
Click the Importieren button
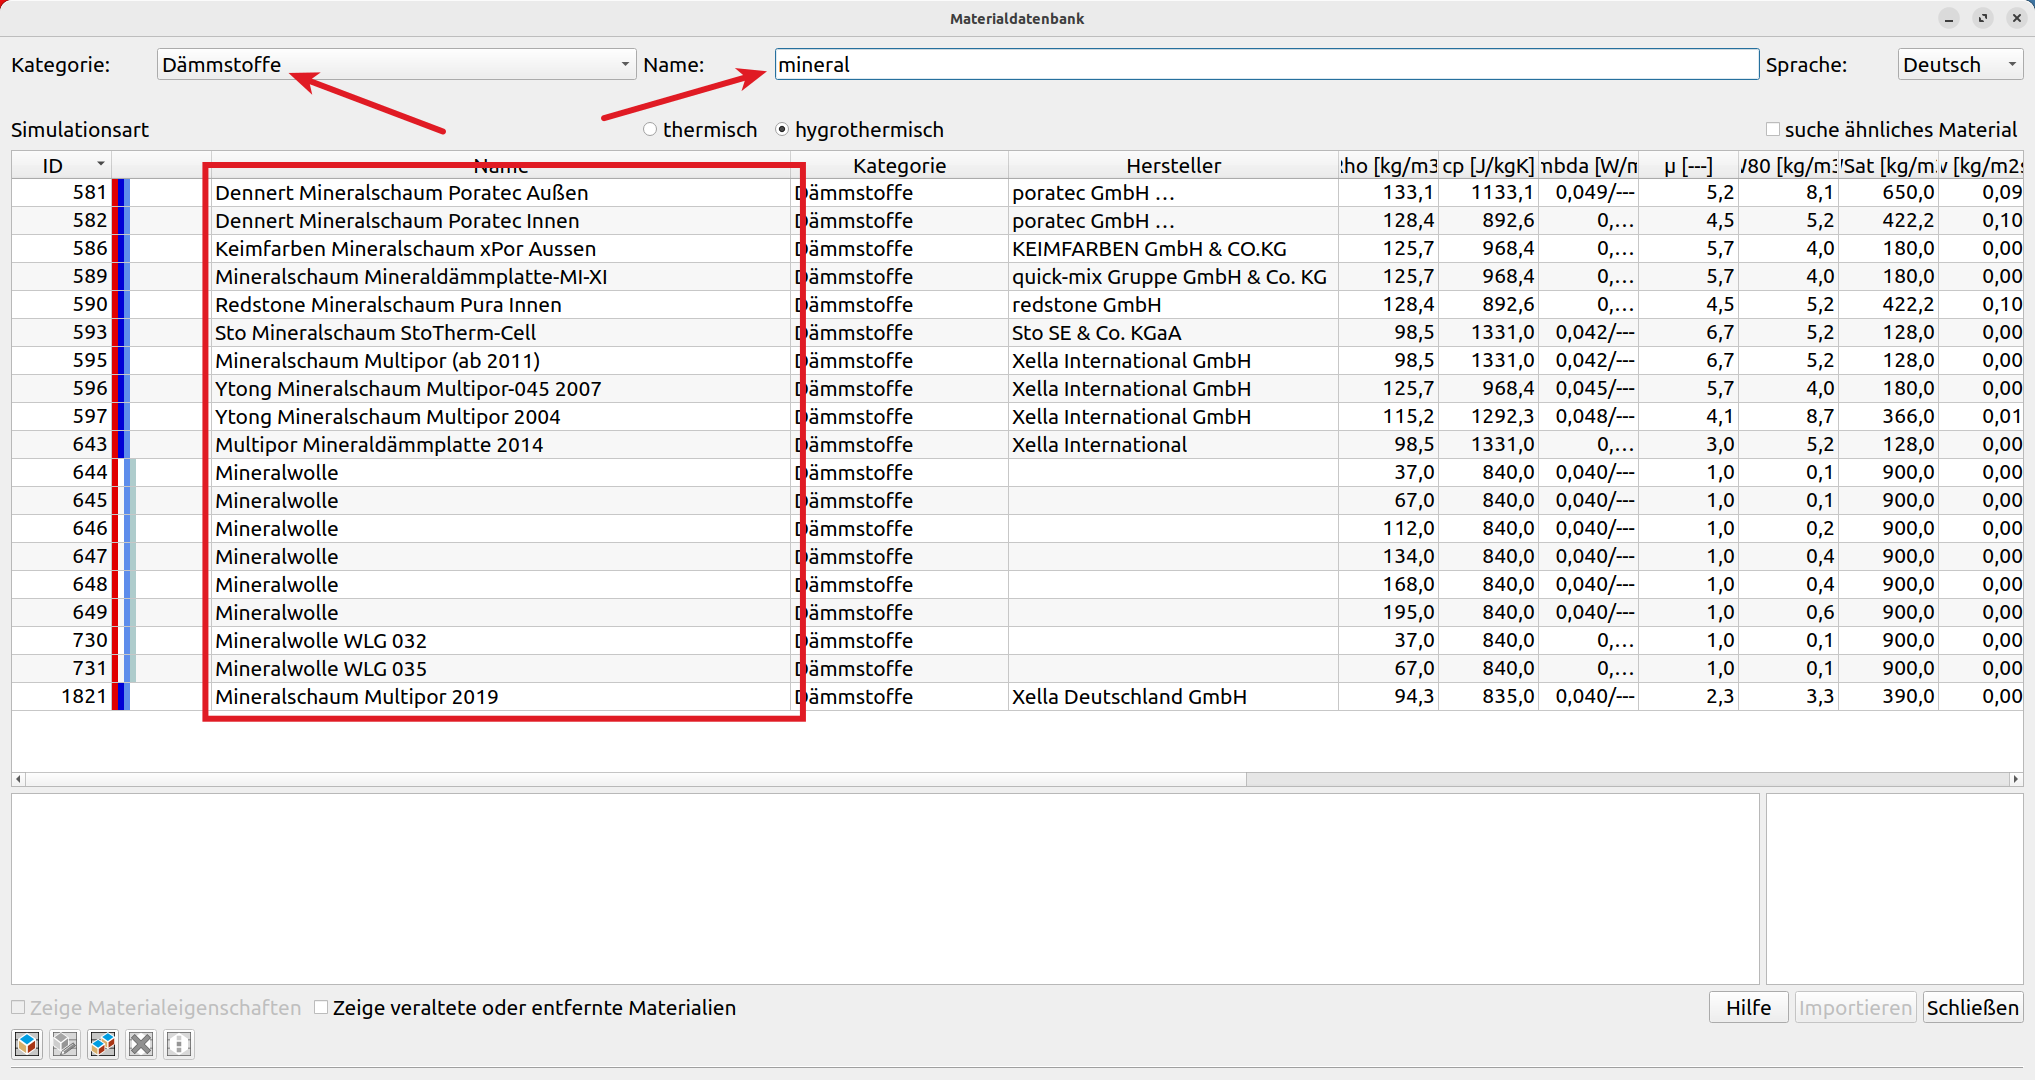1855,1007
